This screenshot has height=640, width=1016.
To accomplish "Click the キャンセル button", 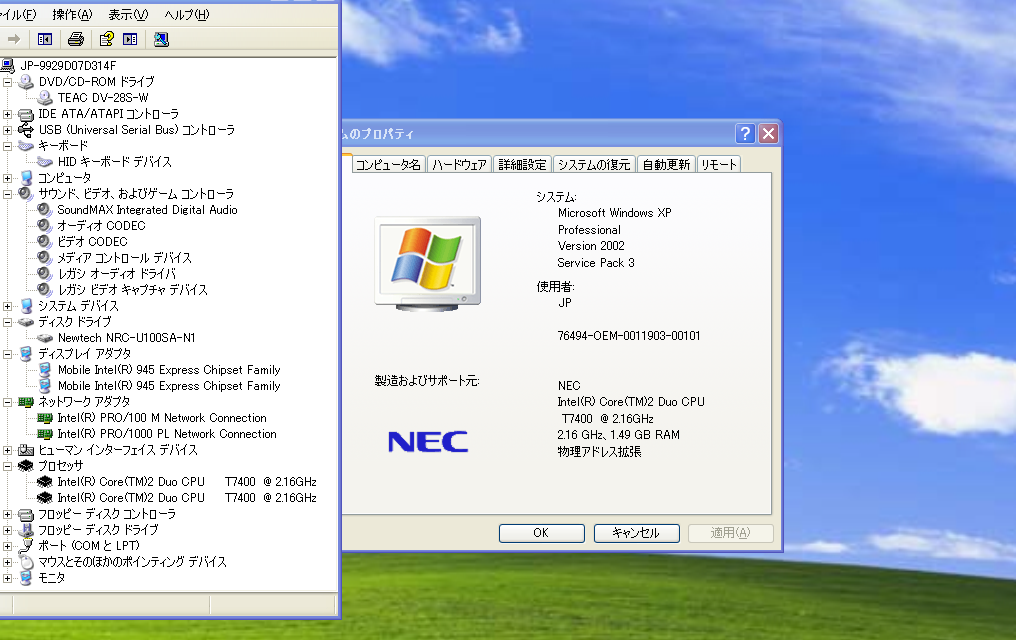I will pos(636,533).
